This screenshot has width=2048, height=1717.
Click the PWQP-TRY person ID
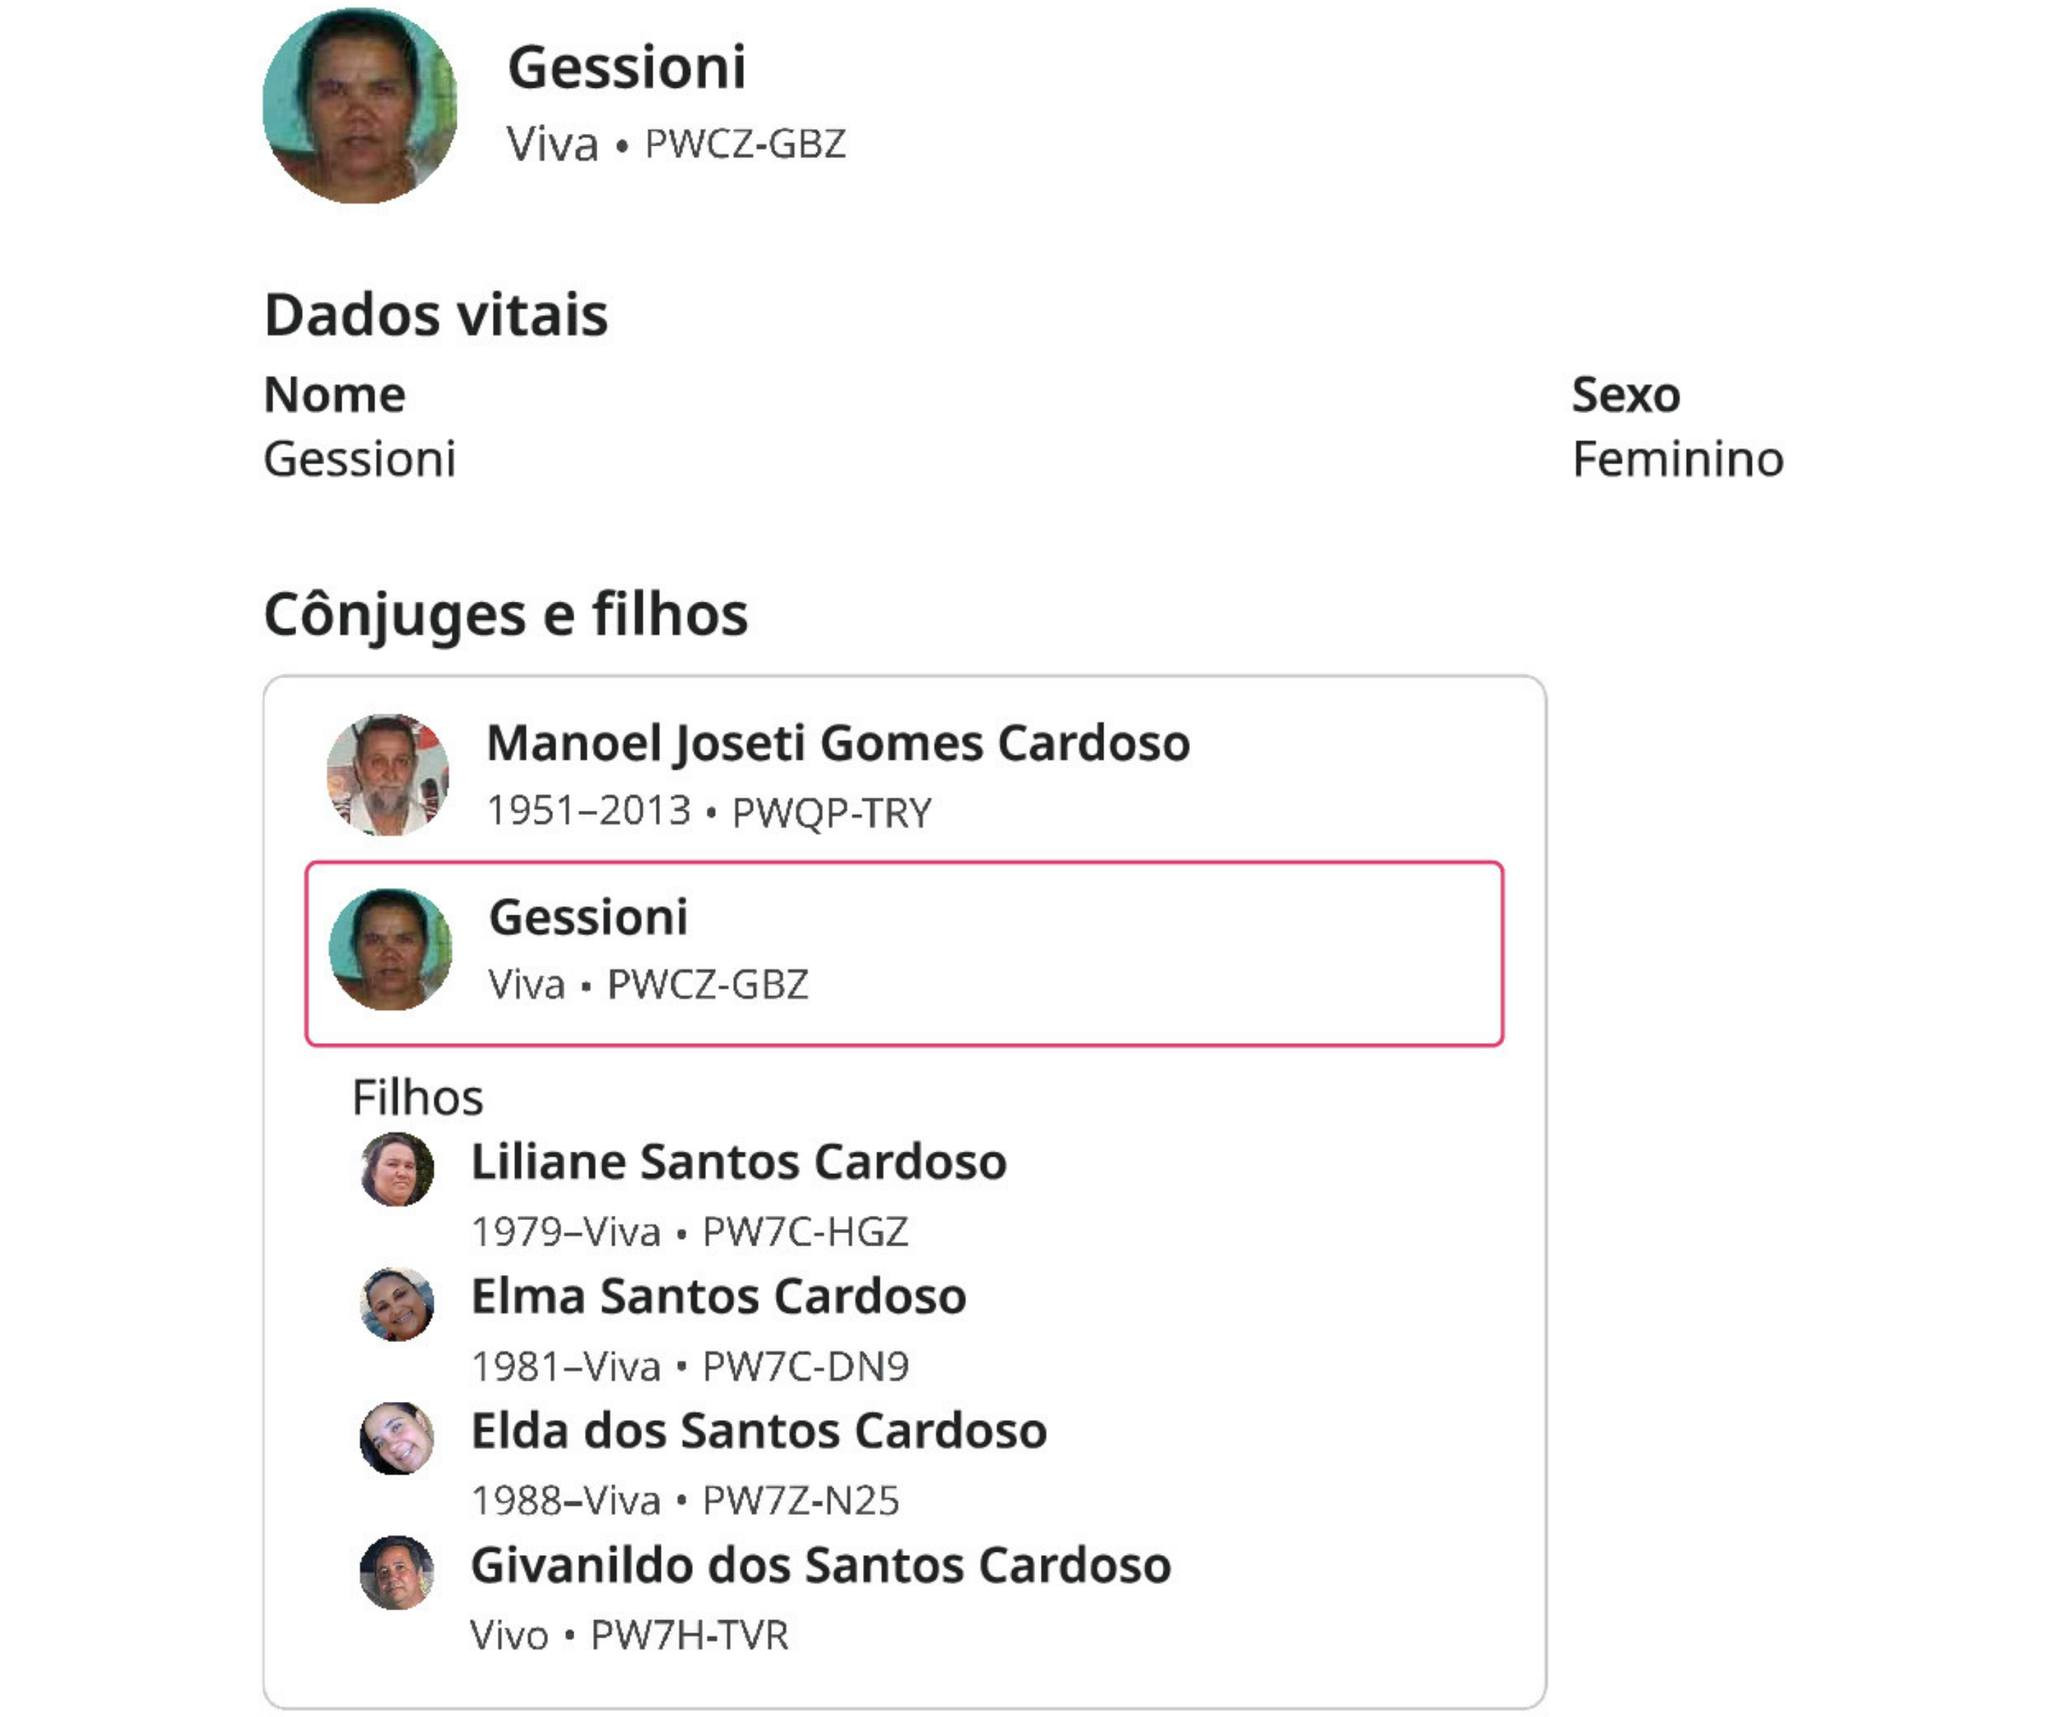click(831, 813)
